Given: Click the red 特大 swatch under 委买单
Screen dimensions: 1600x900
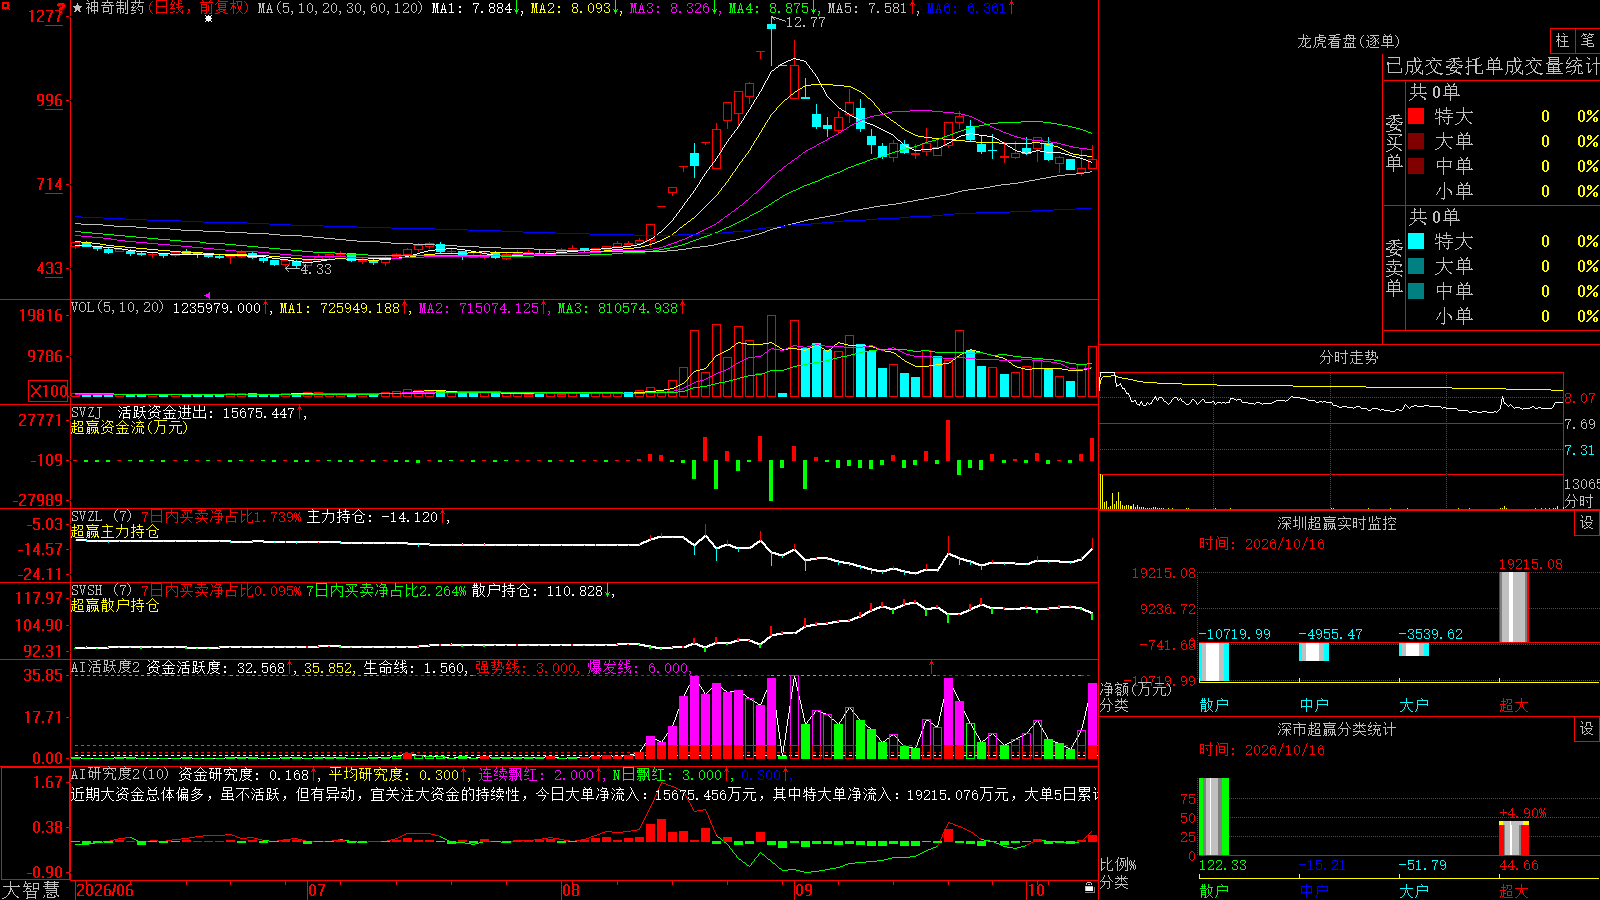Looking at the screenshot, I should (1416, 116).
